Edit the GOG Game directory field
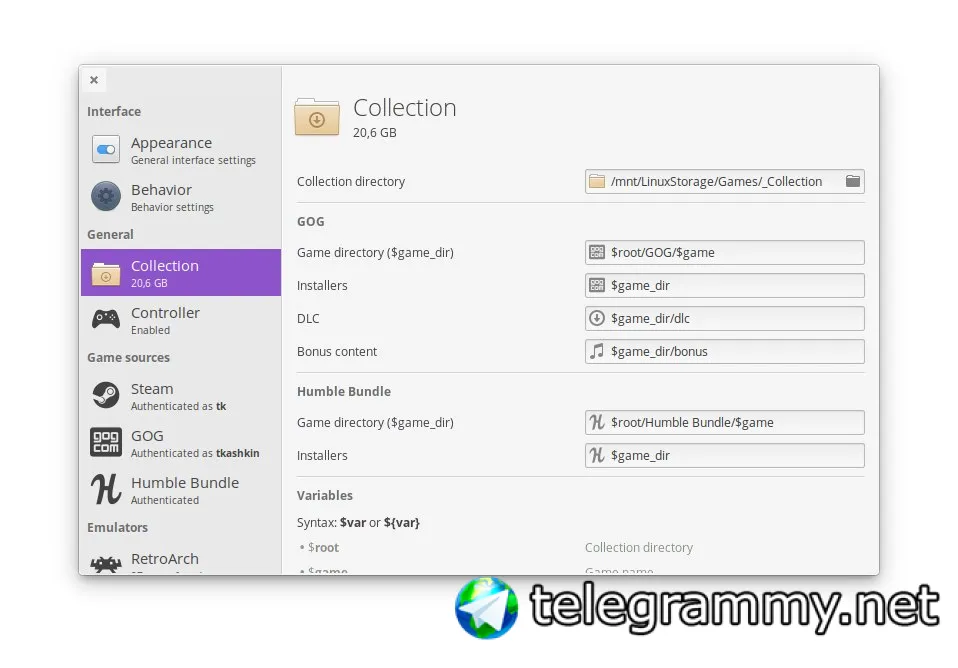The width and height of the screenshot is (958, 668). tap(724, 252)
